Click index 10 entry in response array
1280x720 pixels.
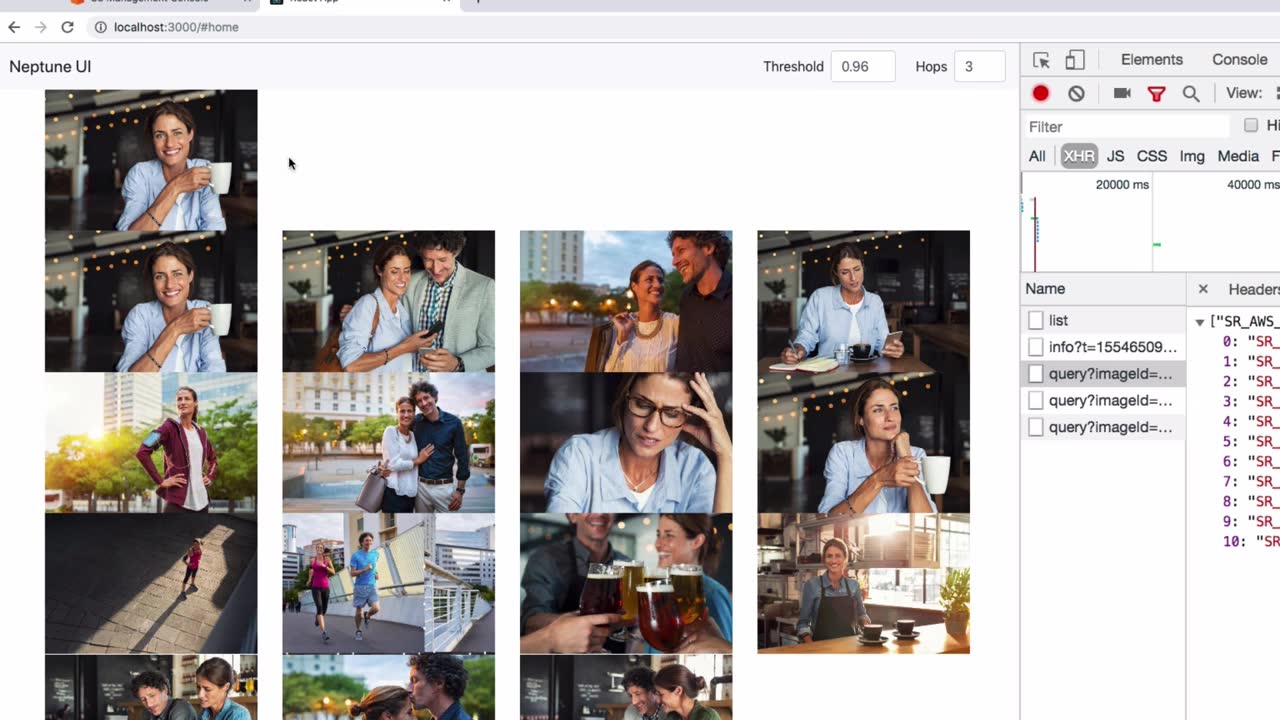[x=1250, y=541]
